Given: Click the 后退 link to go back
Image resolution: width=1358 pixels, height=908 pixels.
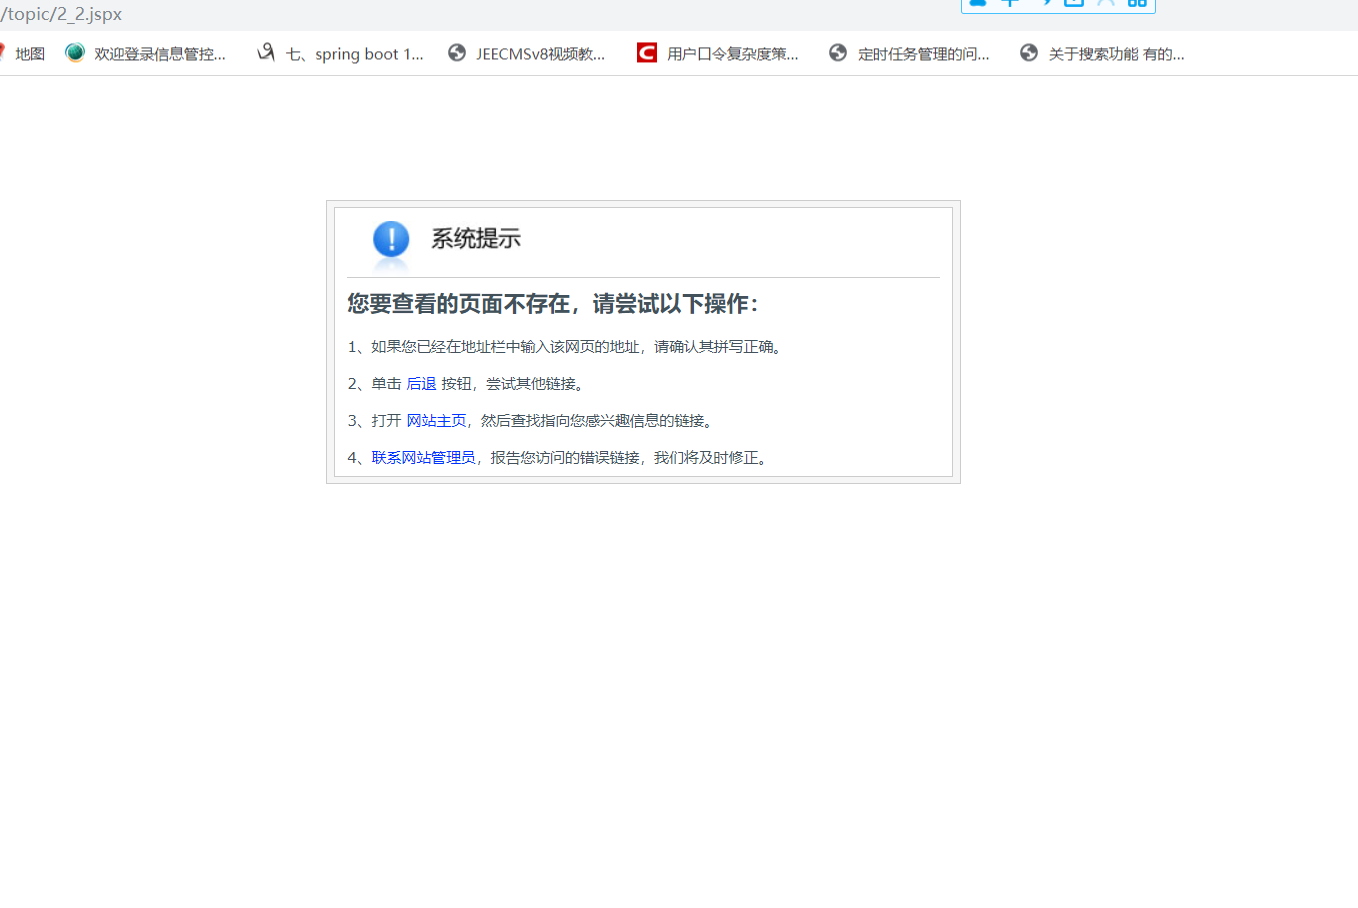Looking at the screenshot, I should [421, 384].
